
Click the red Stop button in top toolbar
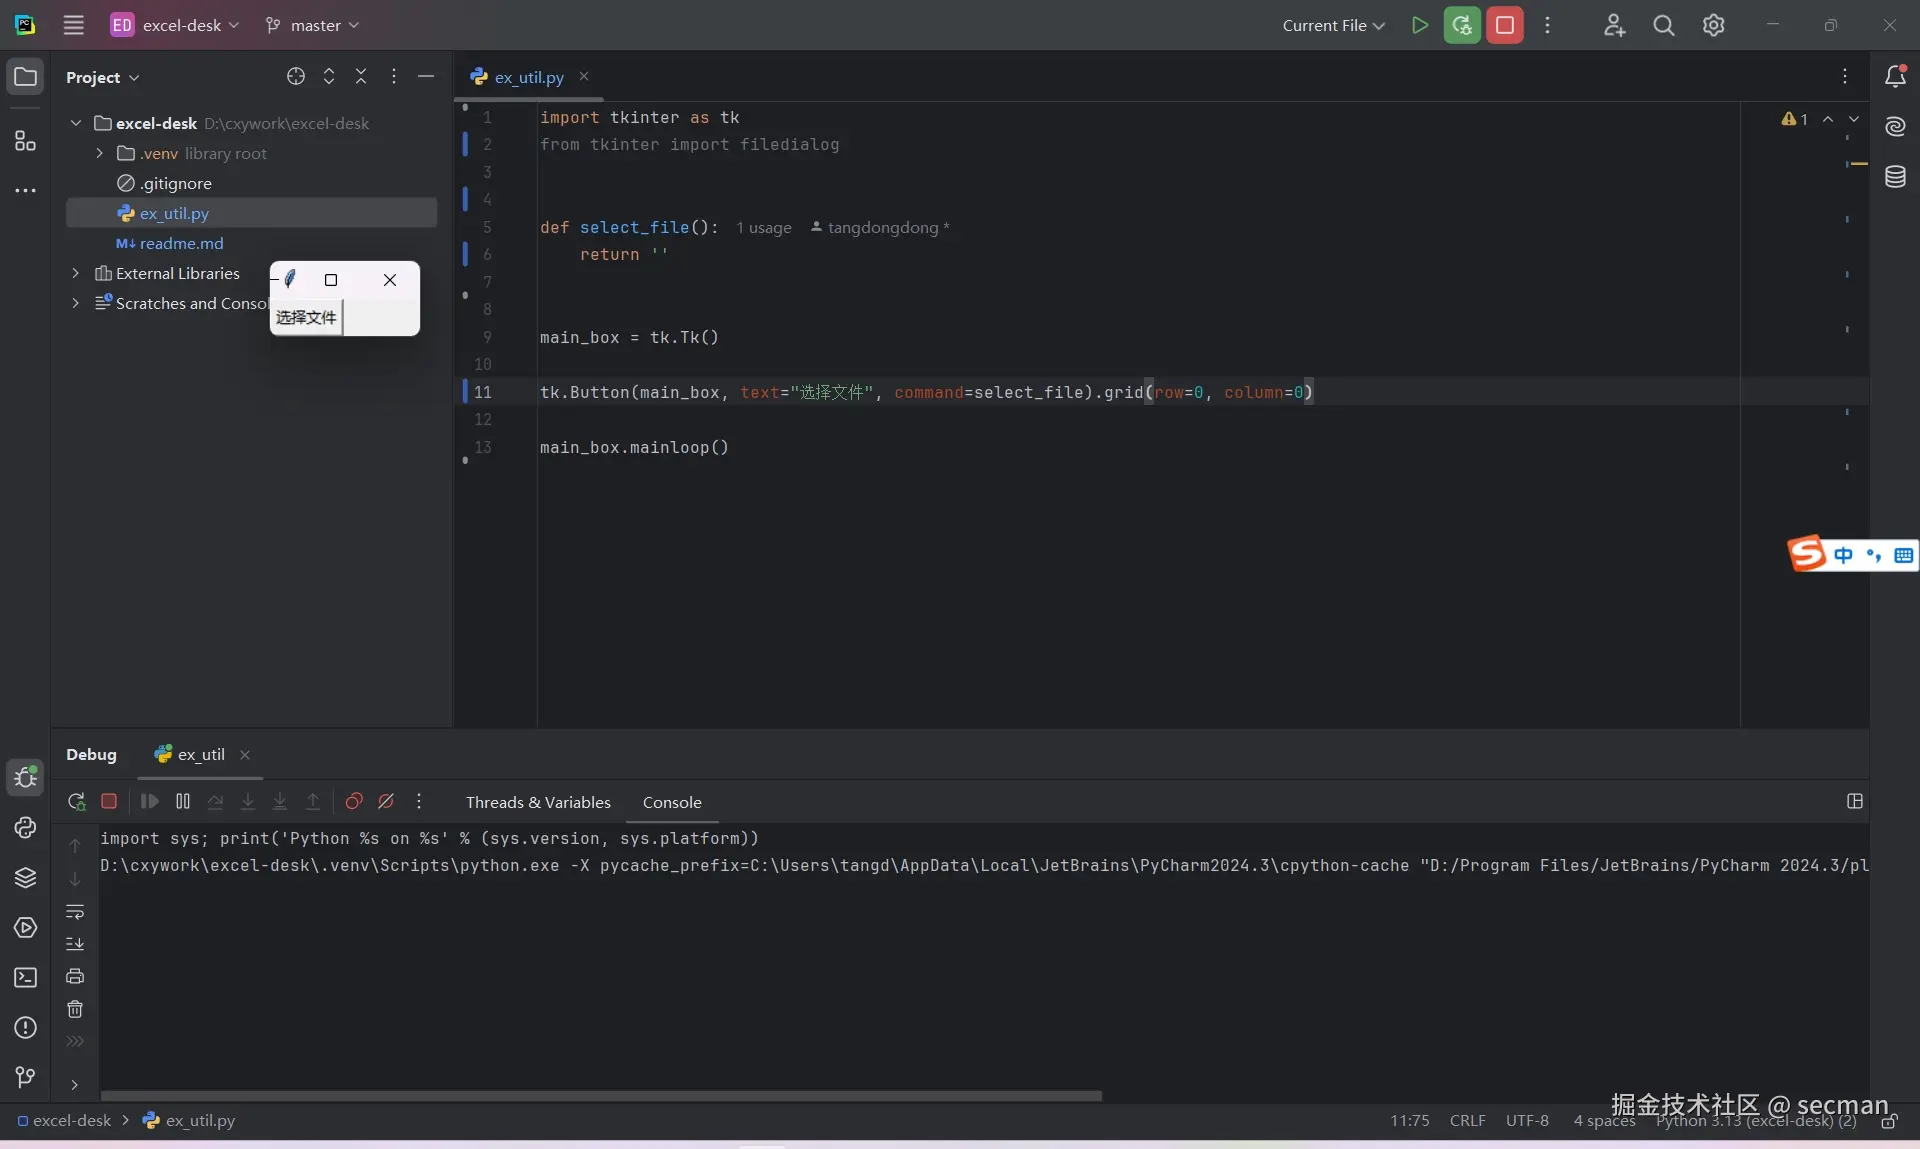pyautogui.click(x=1504, y=26)
